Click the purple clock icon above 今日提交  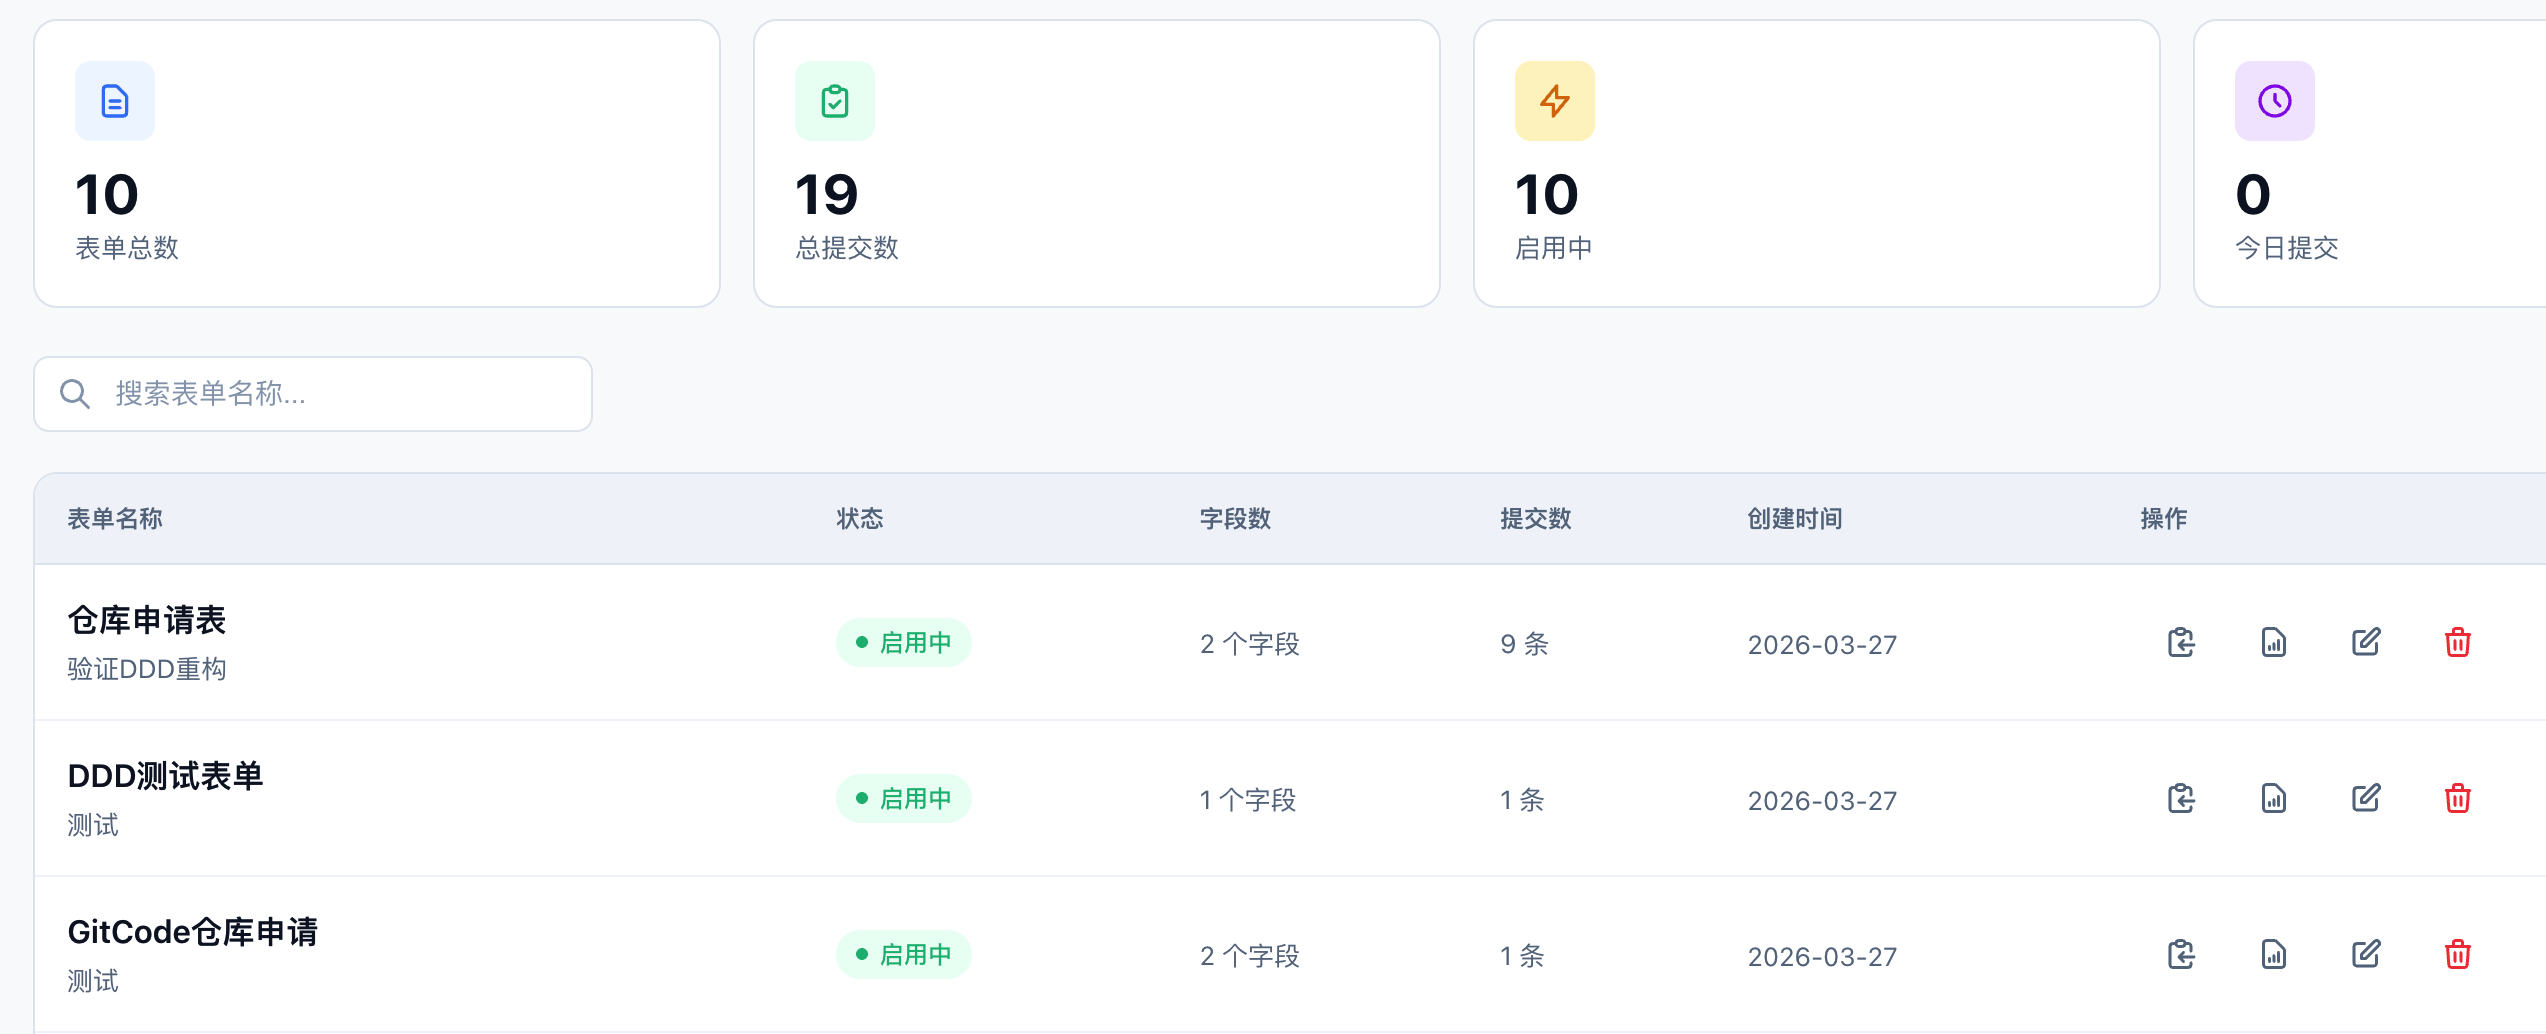[x=2275, y=101]
